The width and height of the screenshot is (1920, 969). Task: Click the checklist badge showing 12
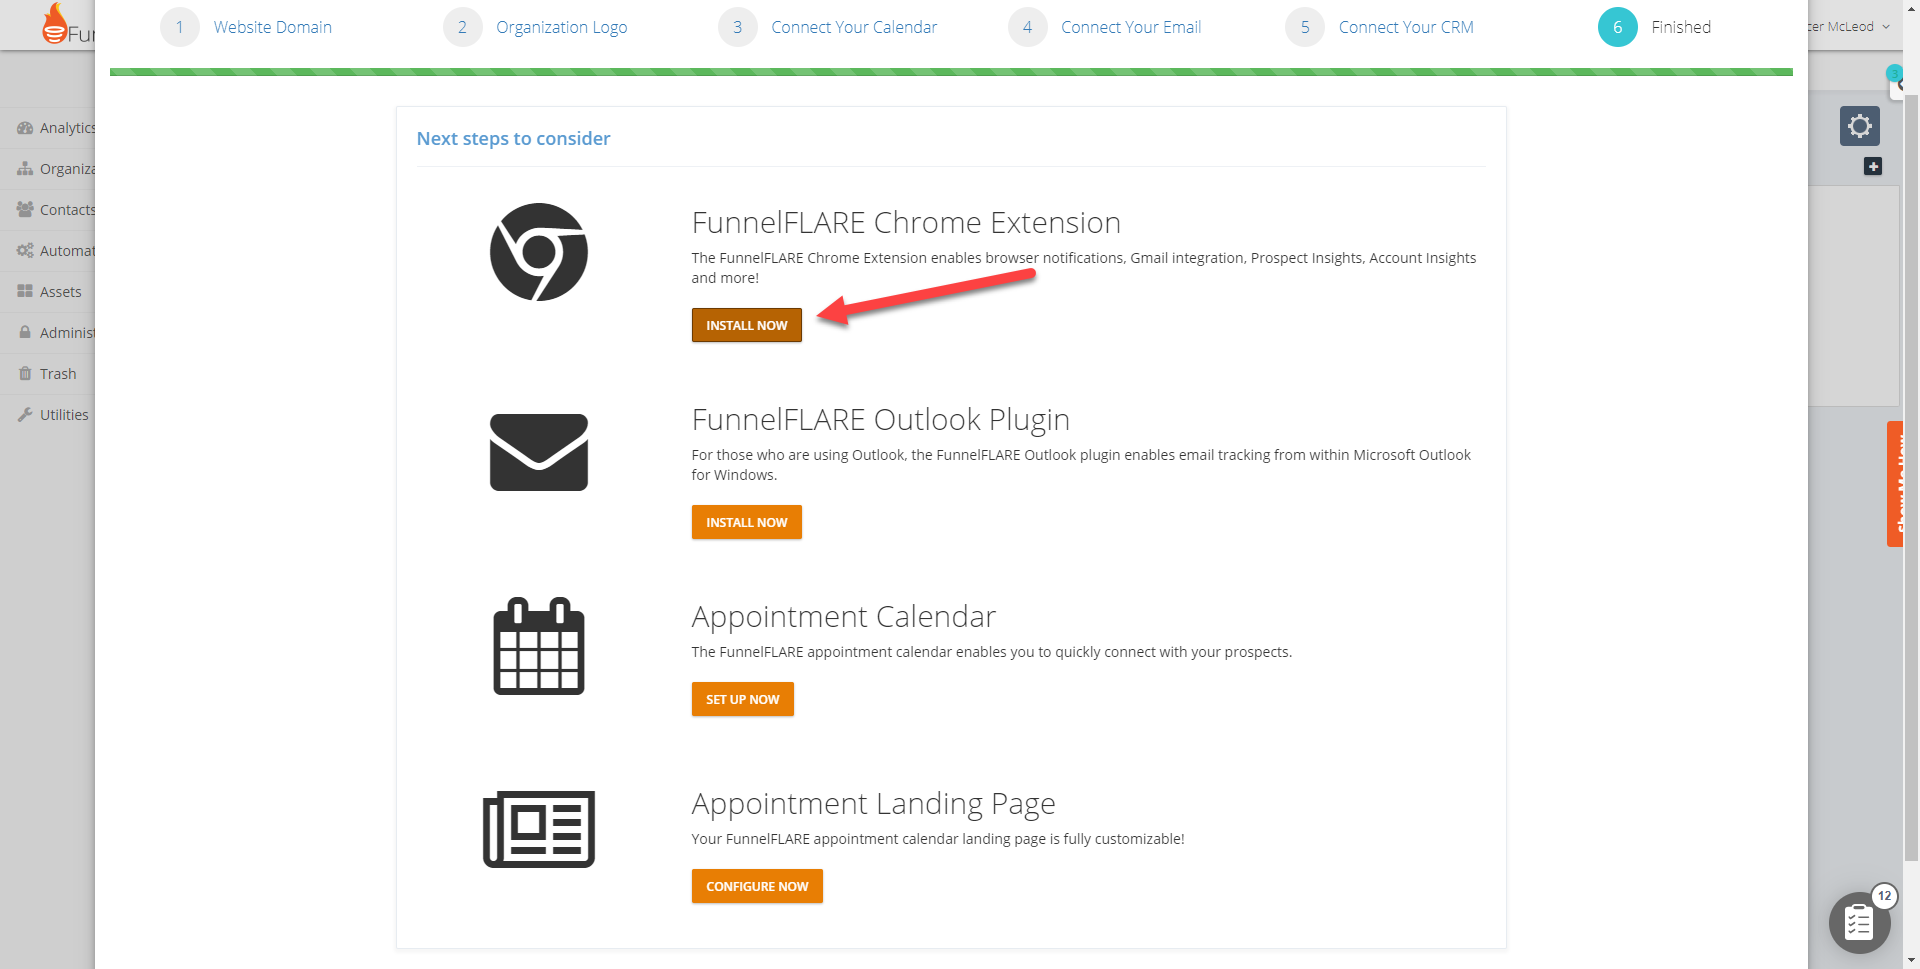1884,896
